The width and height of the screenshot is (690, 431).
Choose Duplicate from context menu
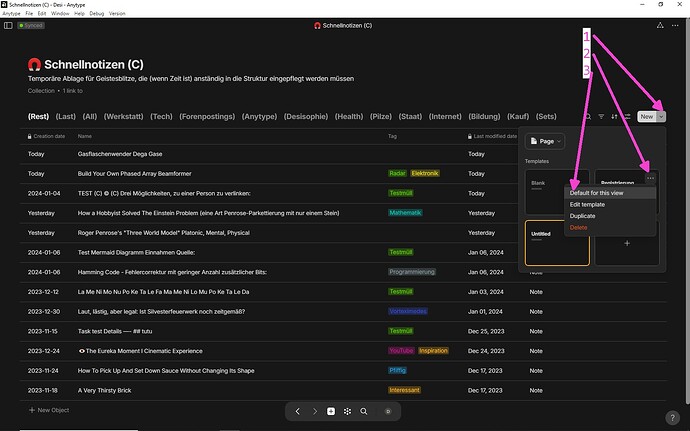[x=610, y=216]
